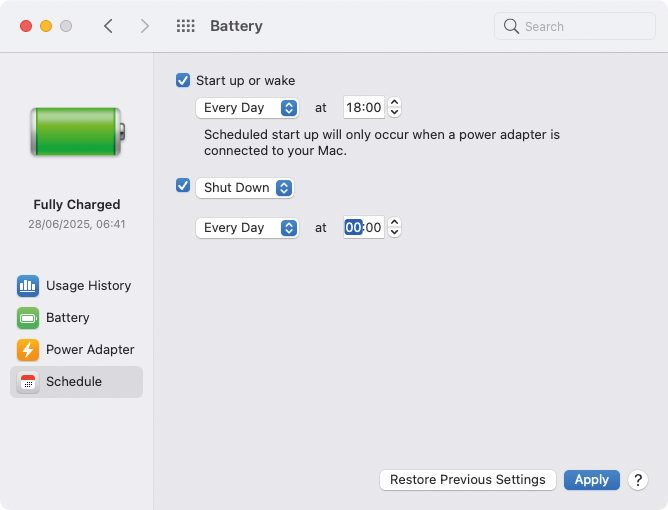Increase the 18:00 wake time stepper
The width and height of the screenshot is (668, 510).
(x=394, y=103)
